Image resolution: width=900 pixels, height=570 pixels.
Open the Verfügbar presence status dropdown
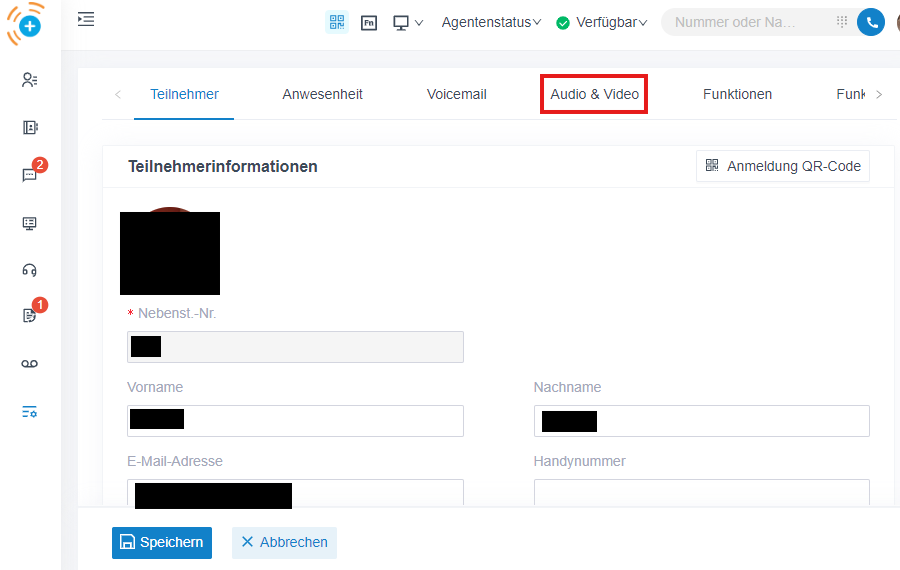click(602, 22)
